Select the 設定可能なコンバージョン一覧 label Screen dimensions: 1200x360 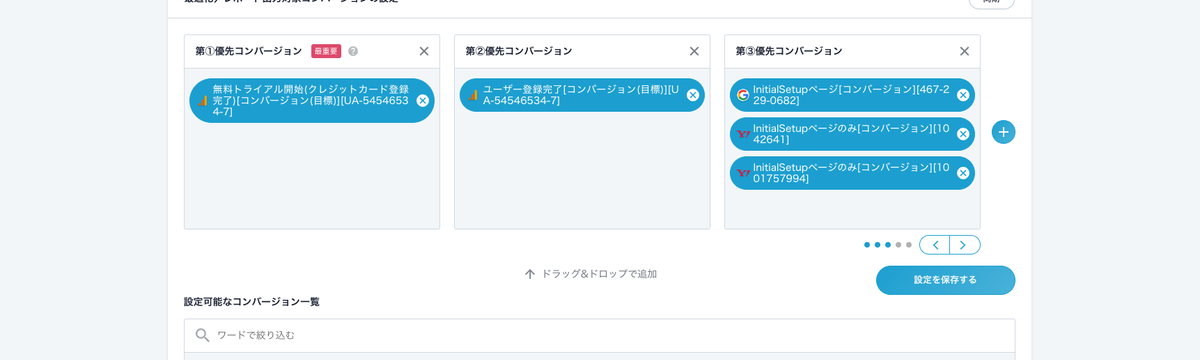(x=252, y=301)
